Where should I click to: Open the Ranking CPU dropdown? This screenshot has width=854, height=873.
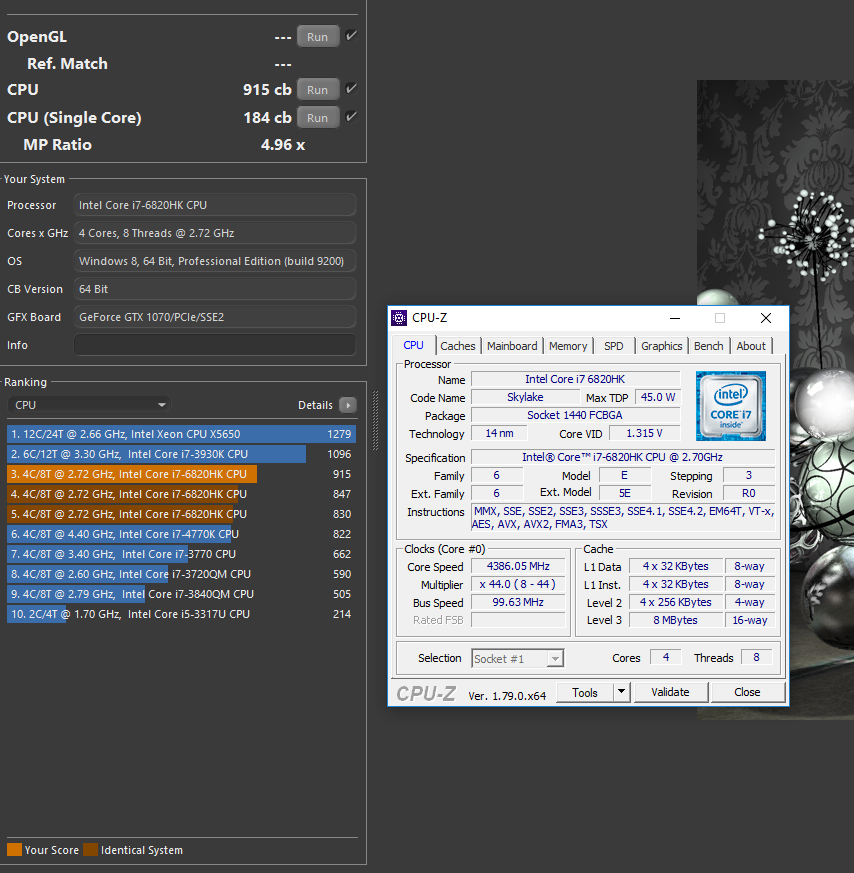[89, 405]
